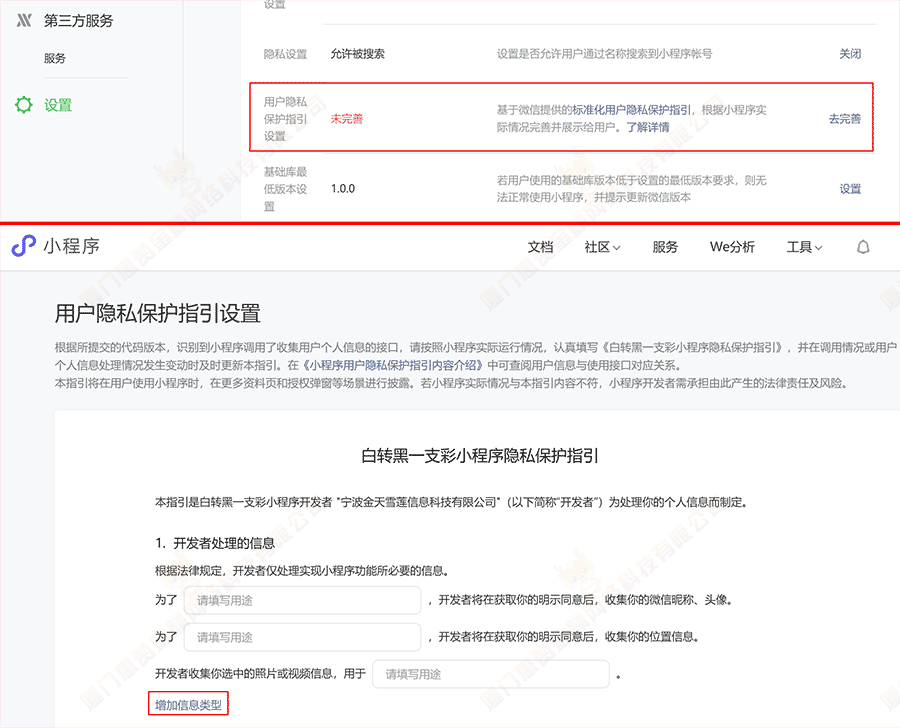Click the 未完善 status text
The width and height of the screenshot is (900, 728).
click(347, 119)
